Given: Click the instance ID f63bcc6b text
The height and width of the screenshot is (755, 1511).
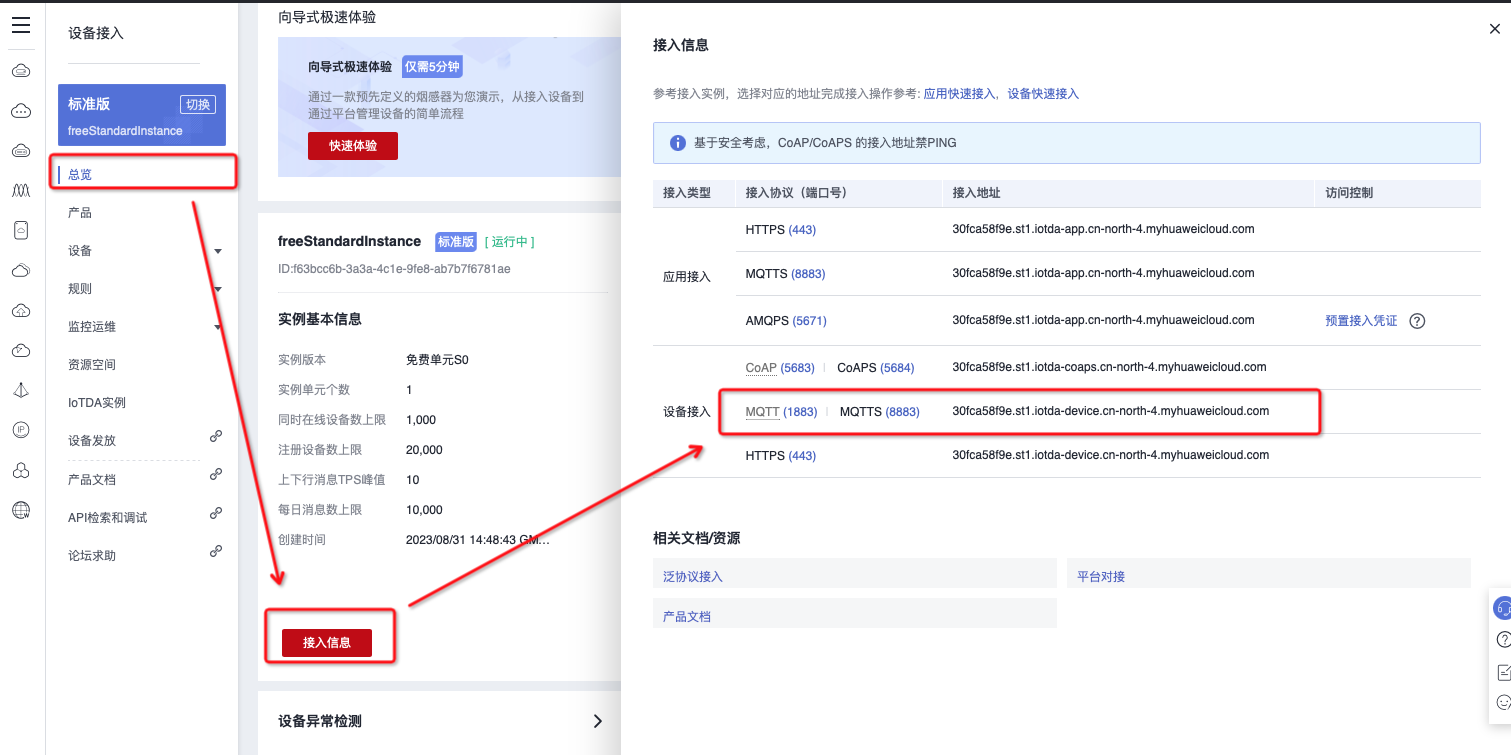Looking at the screenshot, I should 394,269.
